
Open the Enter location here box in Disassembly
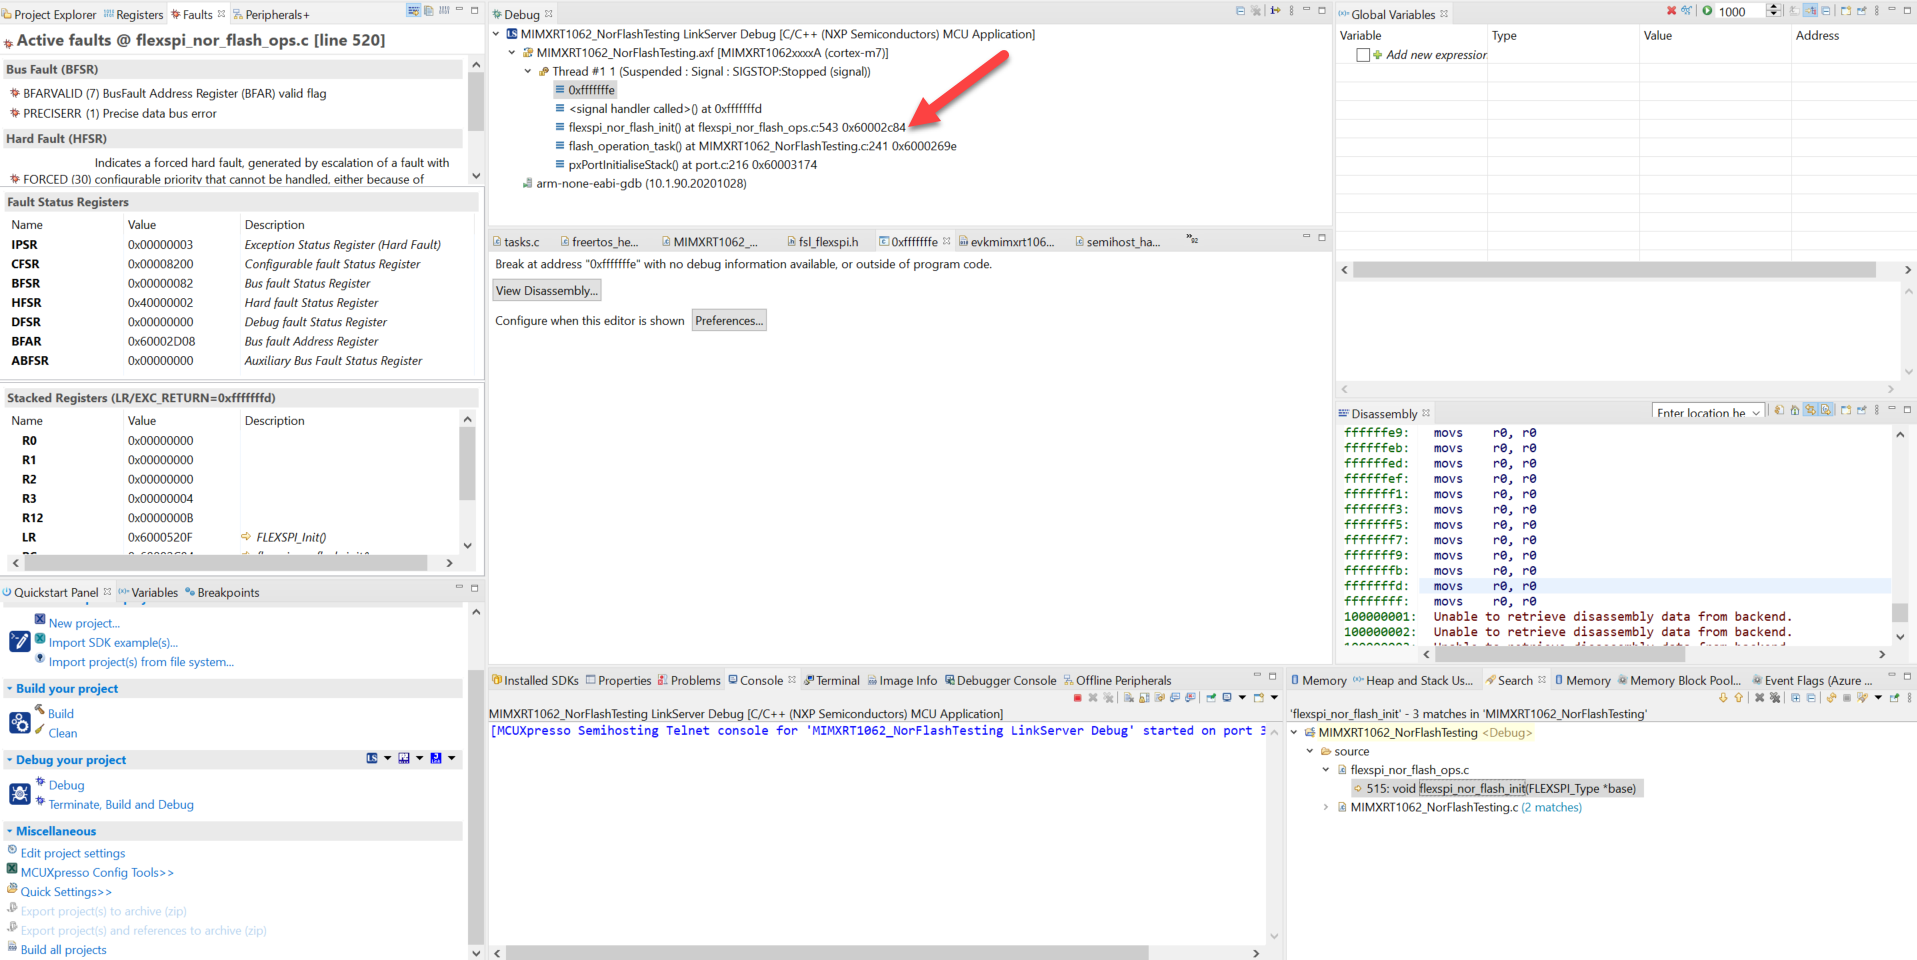[1707, 412]
